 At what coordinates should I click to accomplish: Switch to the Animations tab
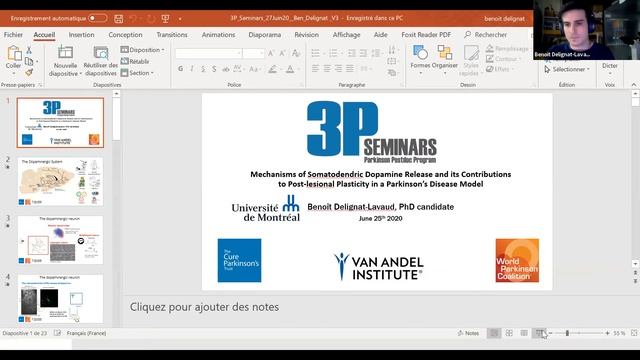pos(218,35)
